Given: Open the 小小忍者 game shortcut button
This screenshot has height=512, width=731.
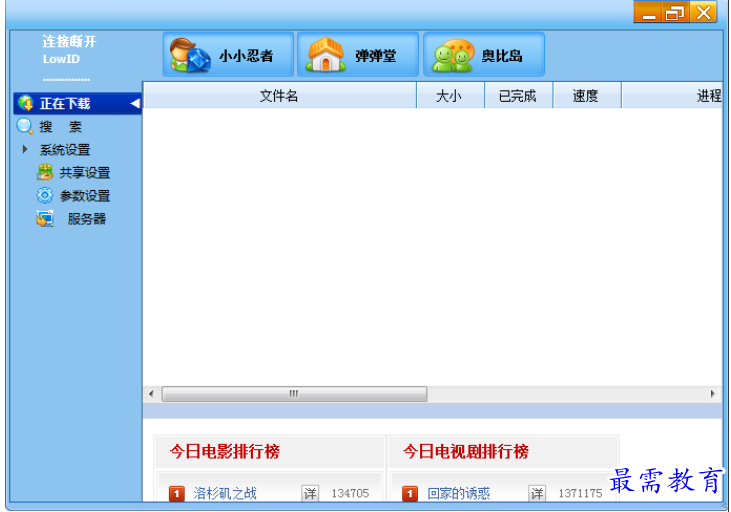Looking at the screenshot, I should (x=228, y=55).
